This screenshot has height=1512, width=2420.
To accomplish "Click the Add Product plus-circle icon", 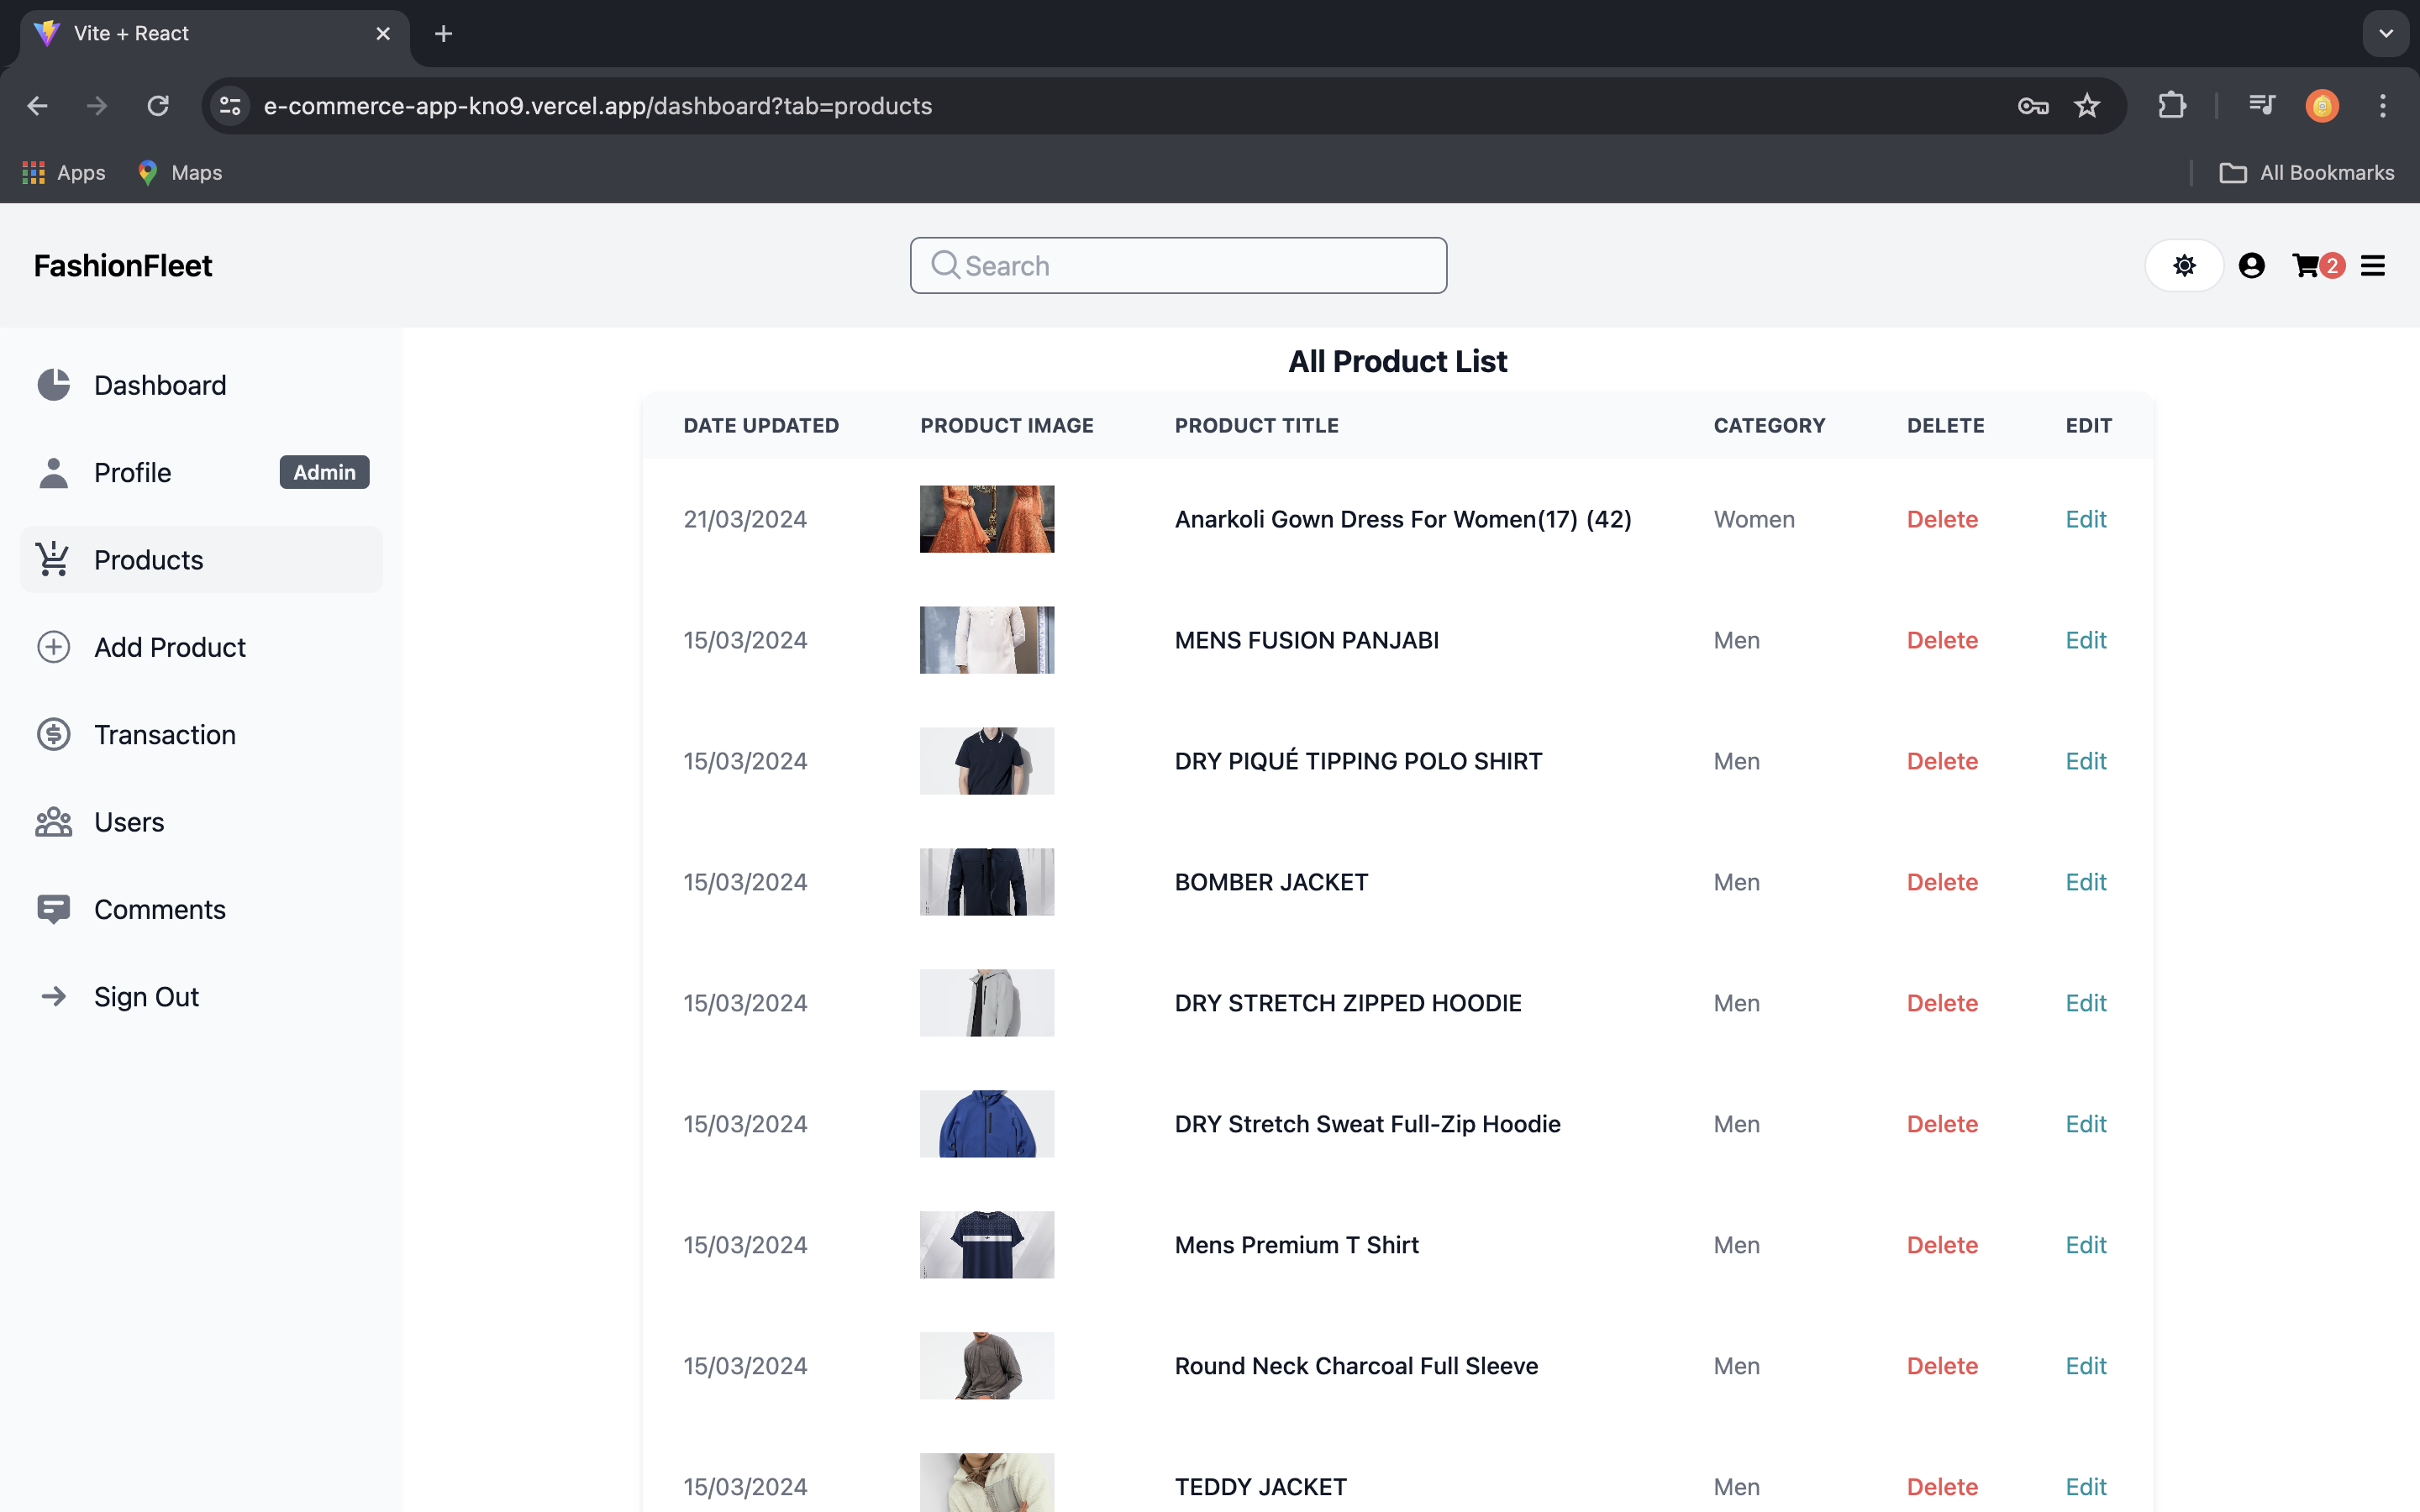I will (53, 647).
